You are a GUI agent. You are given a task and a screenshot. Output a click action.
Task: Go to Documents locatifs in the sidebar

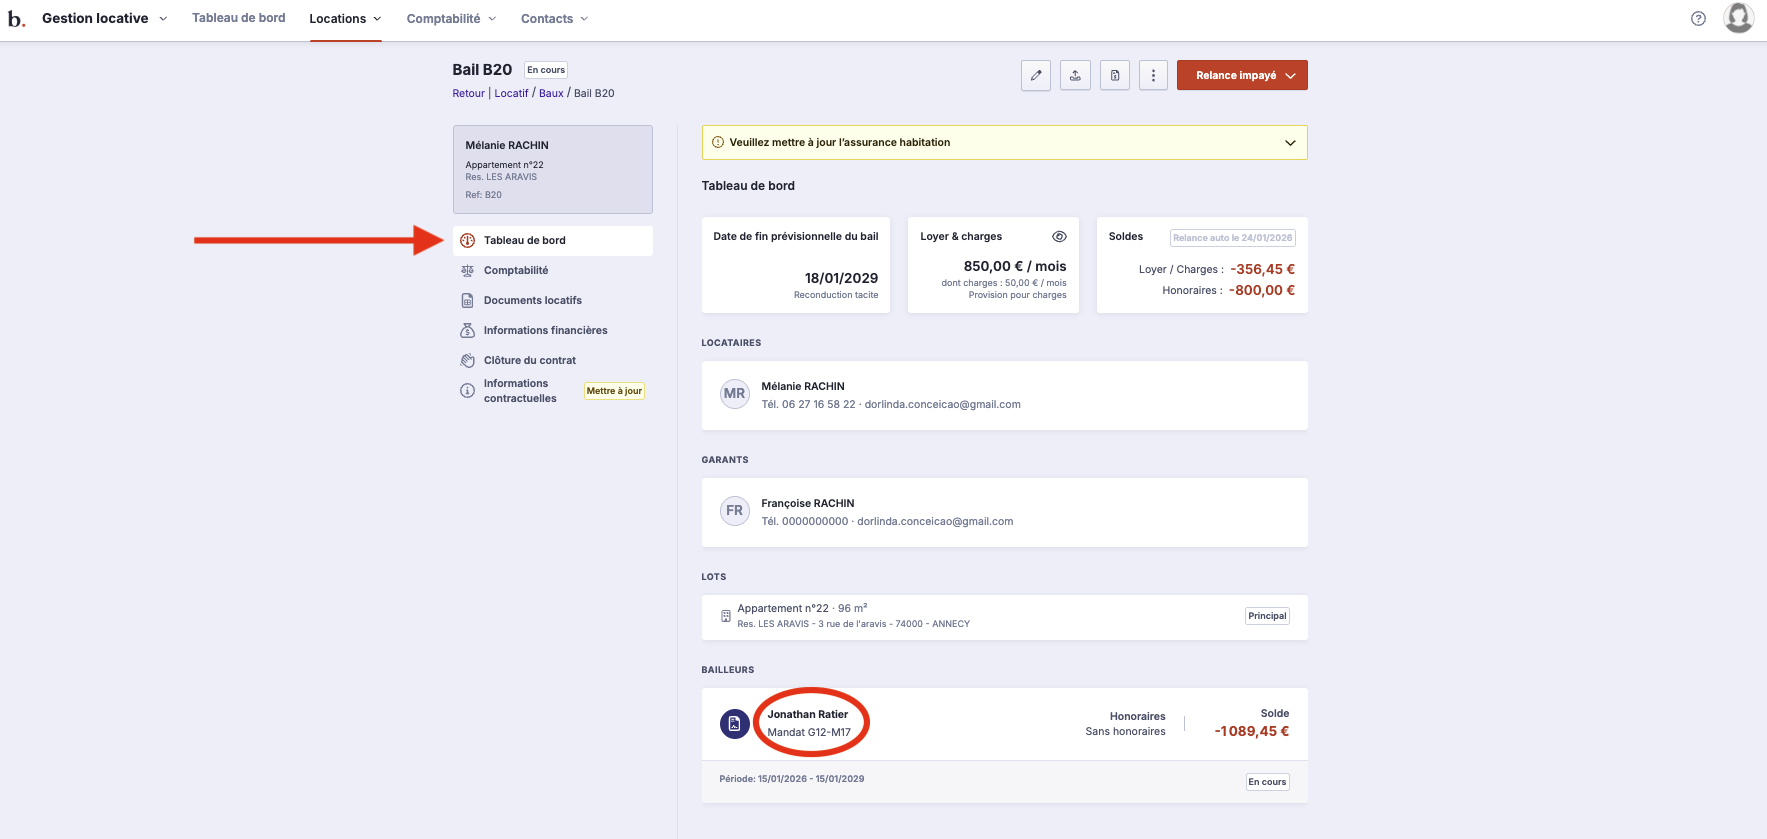tap(532, 300)
